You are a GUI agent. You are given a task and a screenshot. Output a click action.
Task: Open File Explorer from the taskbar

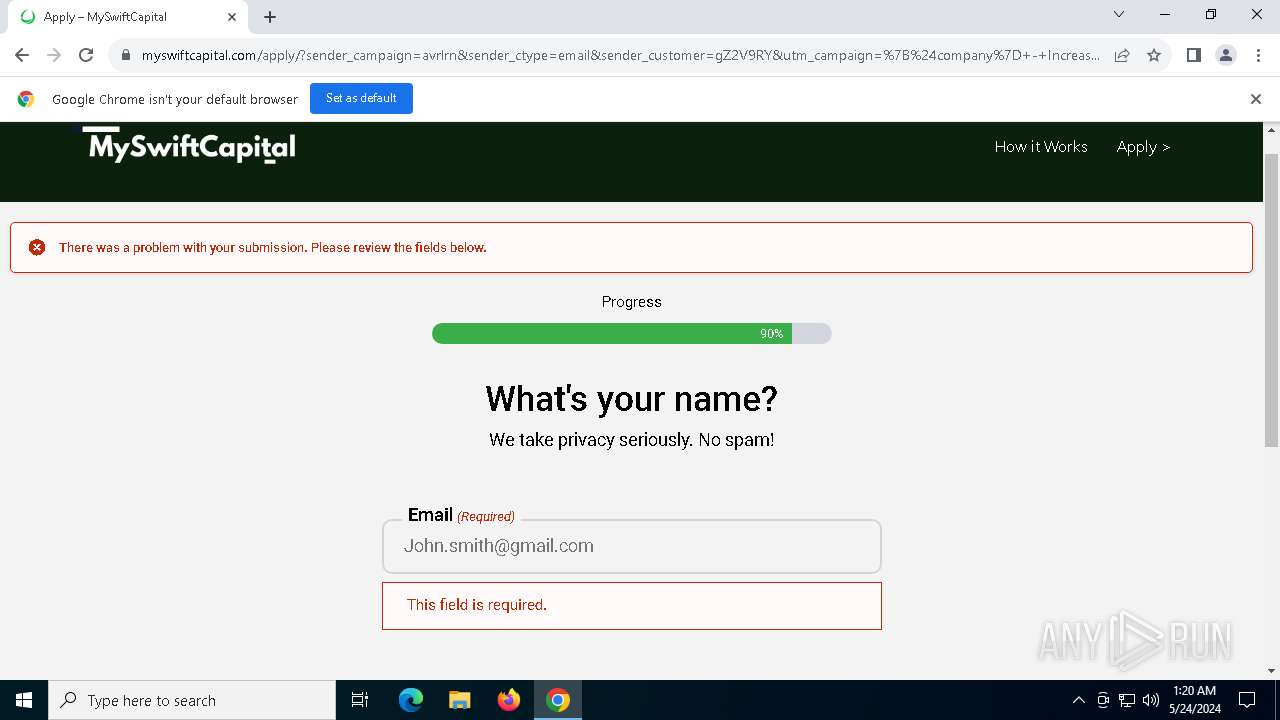[x=459, y=700]
